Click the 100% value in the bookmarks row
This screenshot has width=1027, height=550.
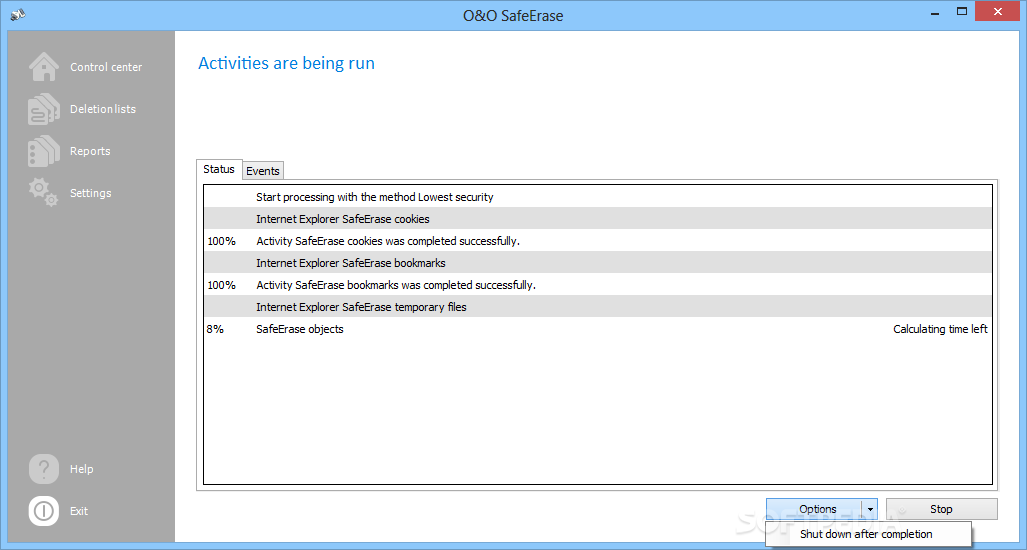(x=221, y=285)
